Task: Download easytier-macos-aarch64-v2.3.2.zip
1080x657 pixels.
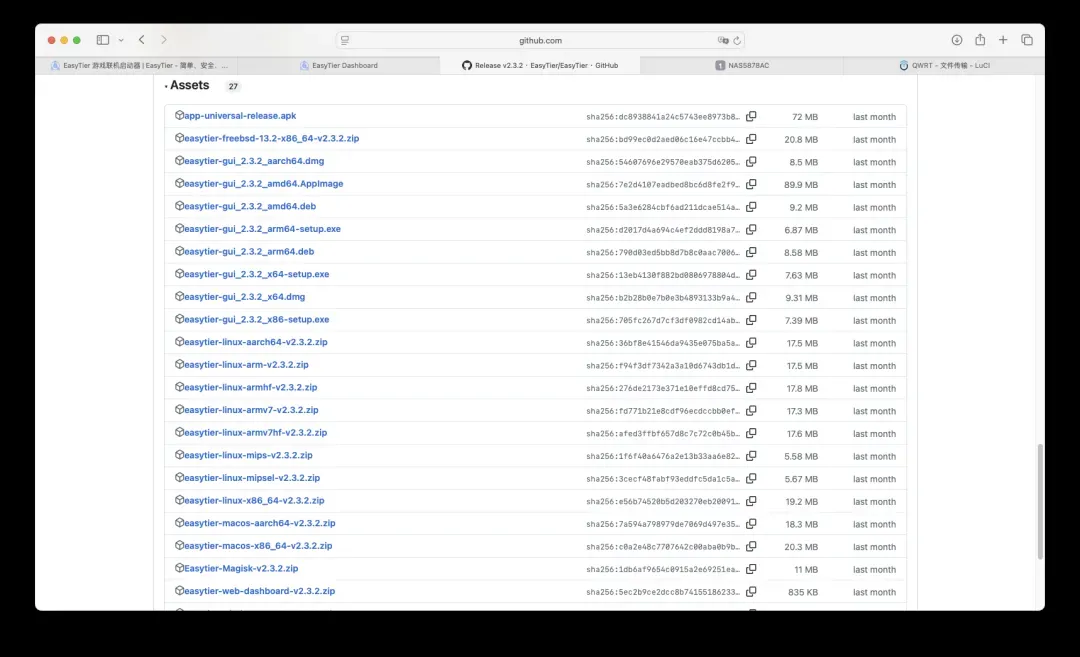Action: [x=259, y=523]
